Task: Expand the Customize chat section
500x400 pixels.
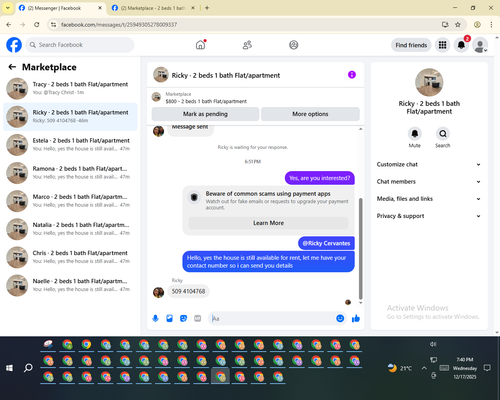Action: (429, 164)
